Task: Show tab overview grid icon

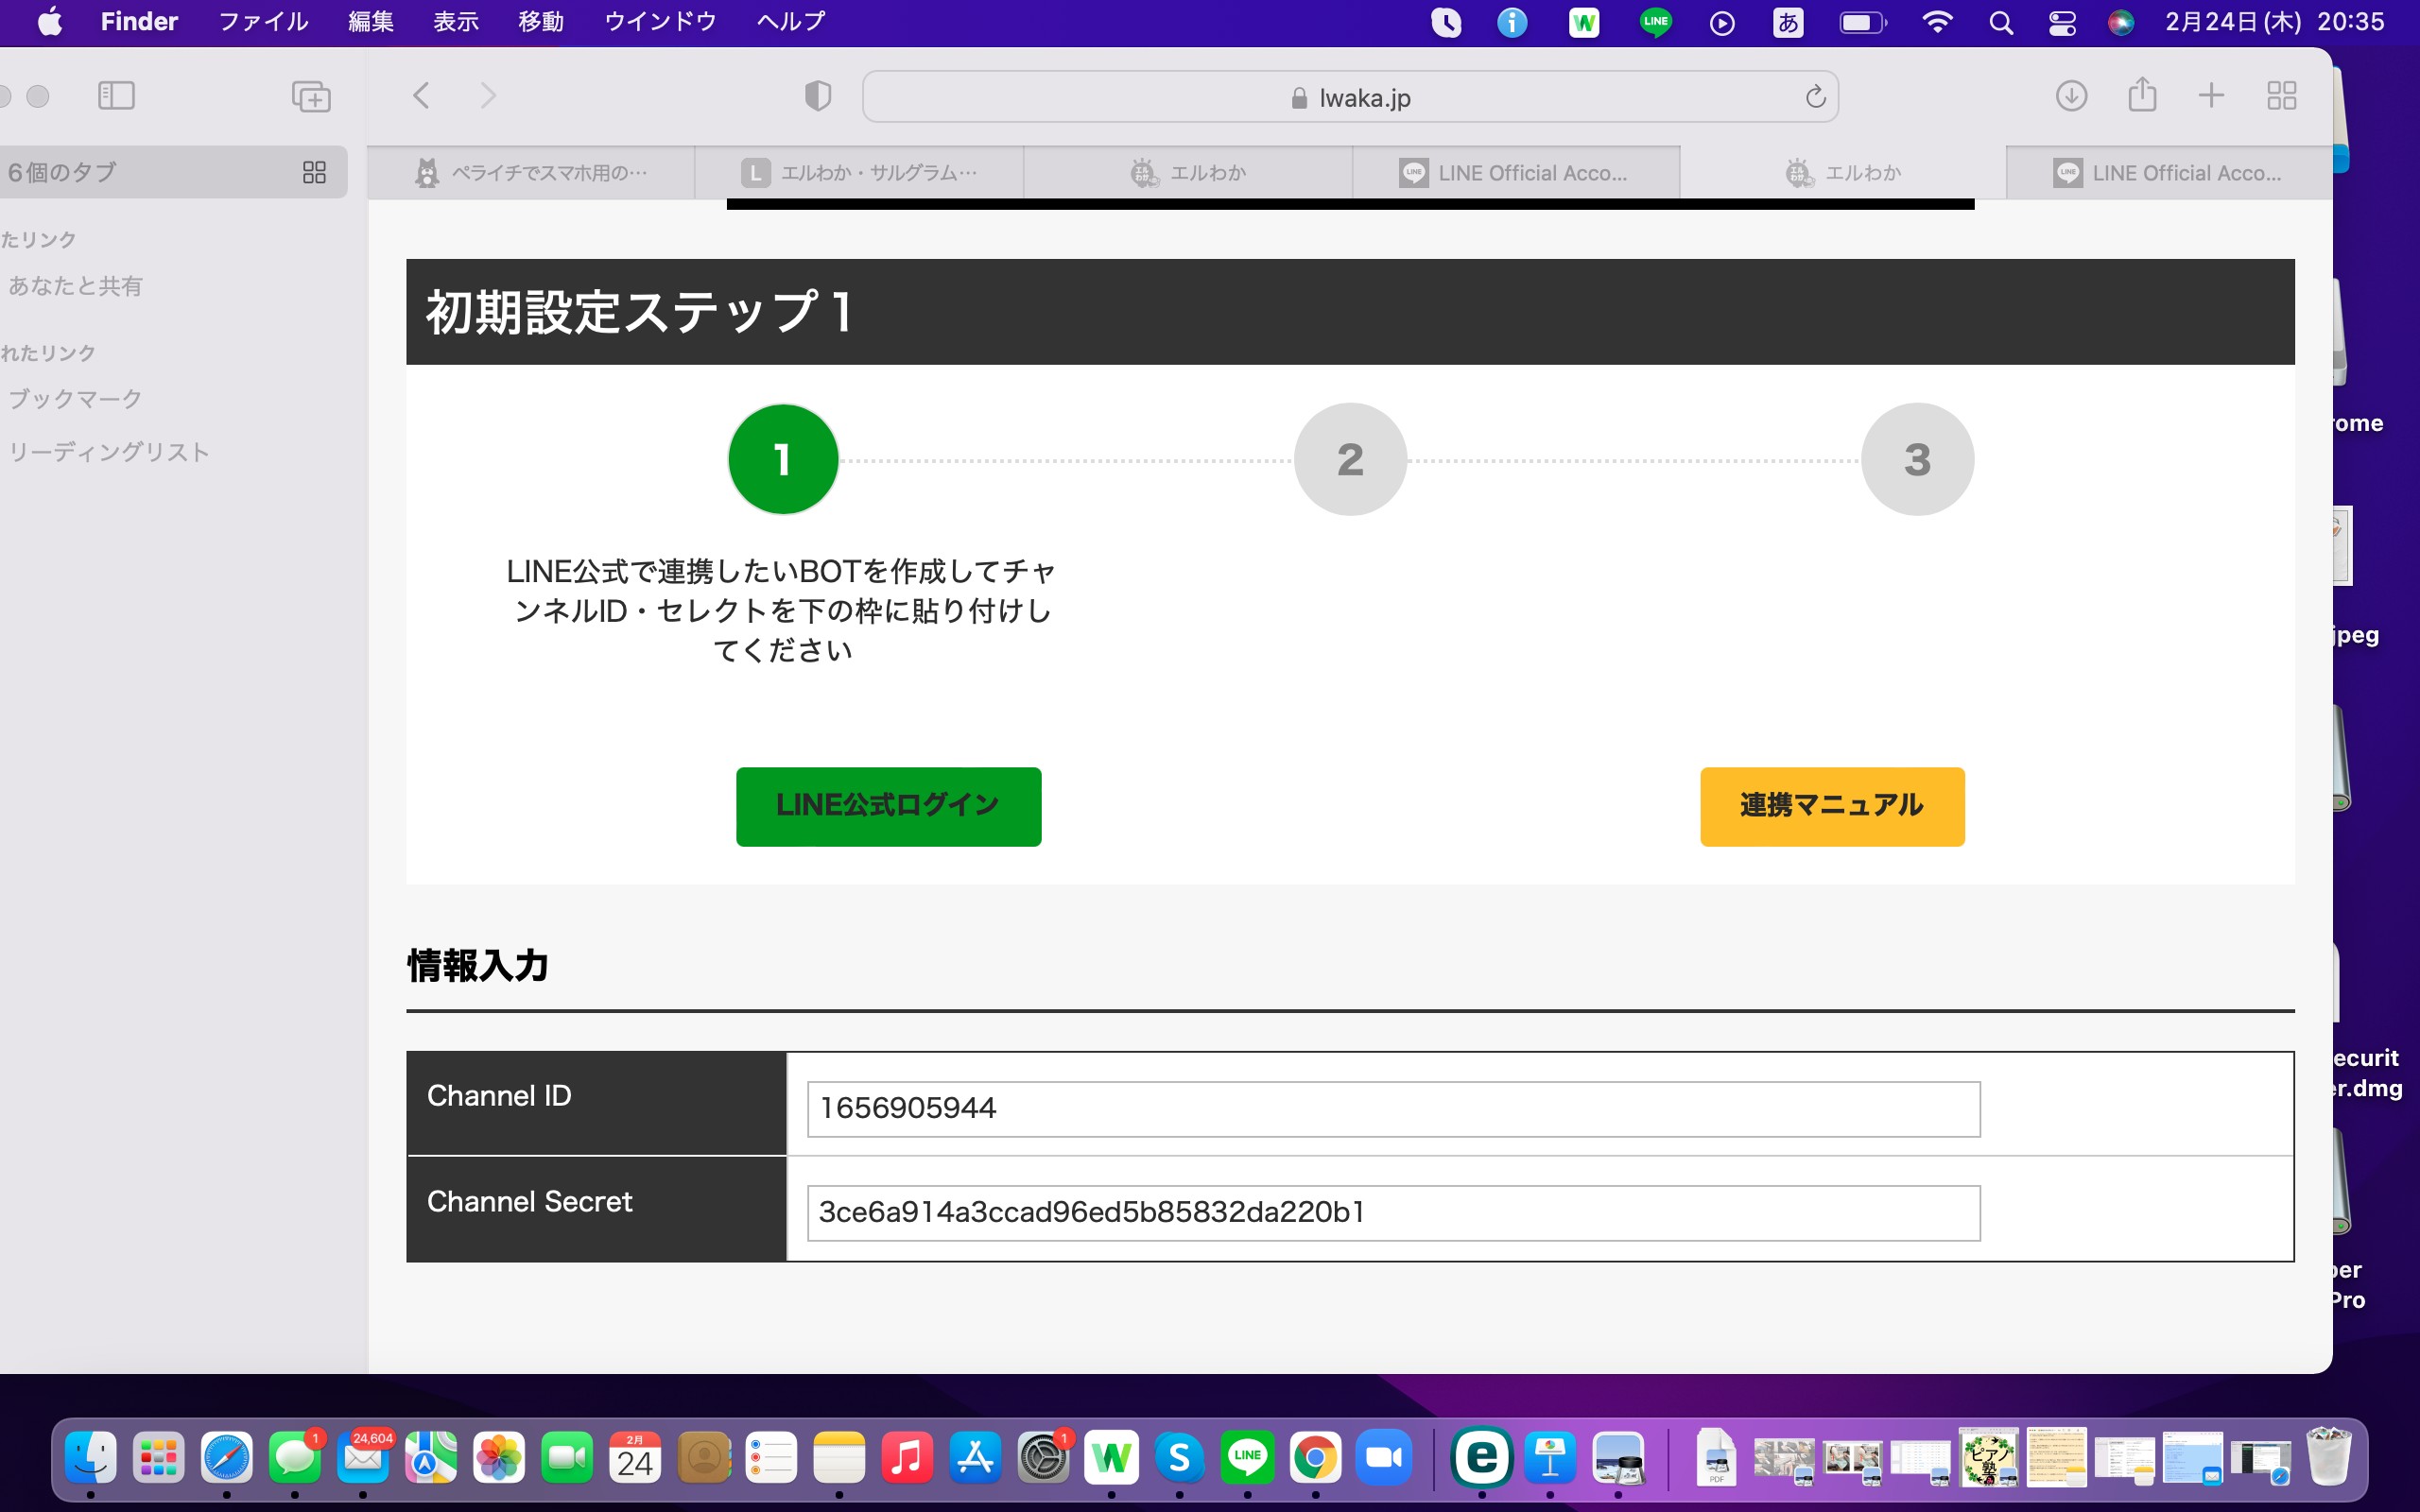Action: pyautogui.click(x=2282, y=96)
